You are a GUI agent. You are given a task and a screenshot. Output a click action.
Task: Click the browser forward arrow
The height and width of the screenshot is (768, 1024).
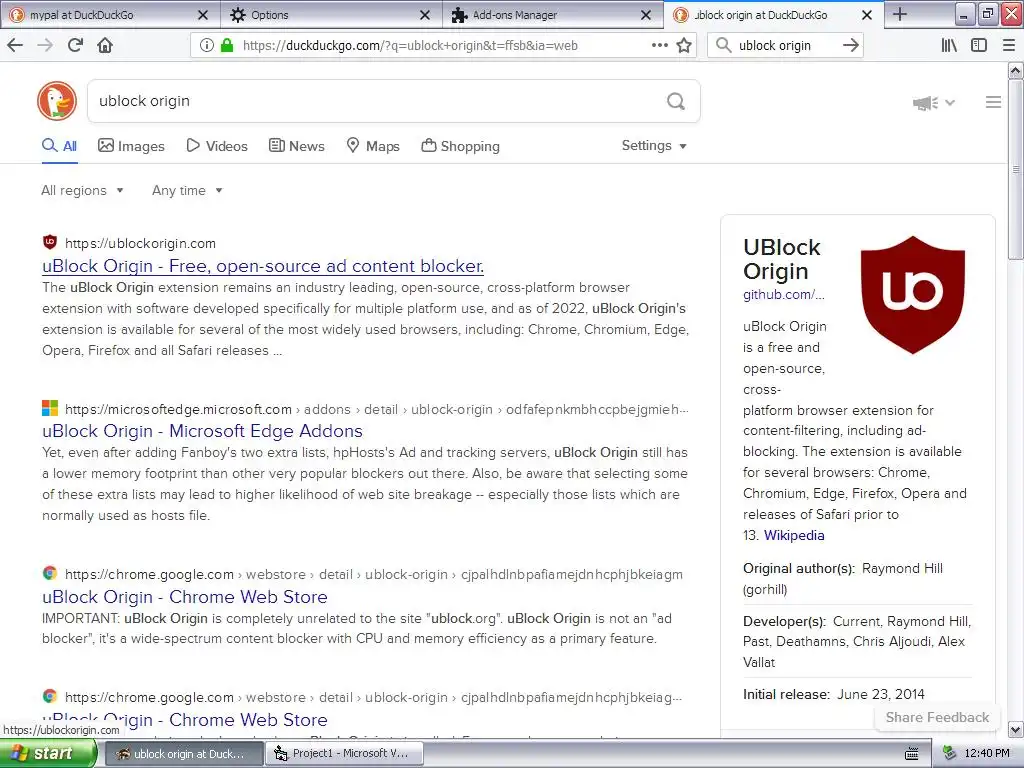point(45,45)
